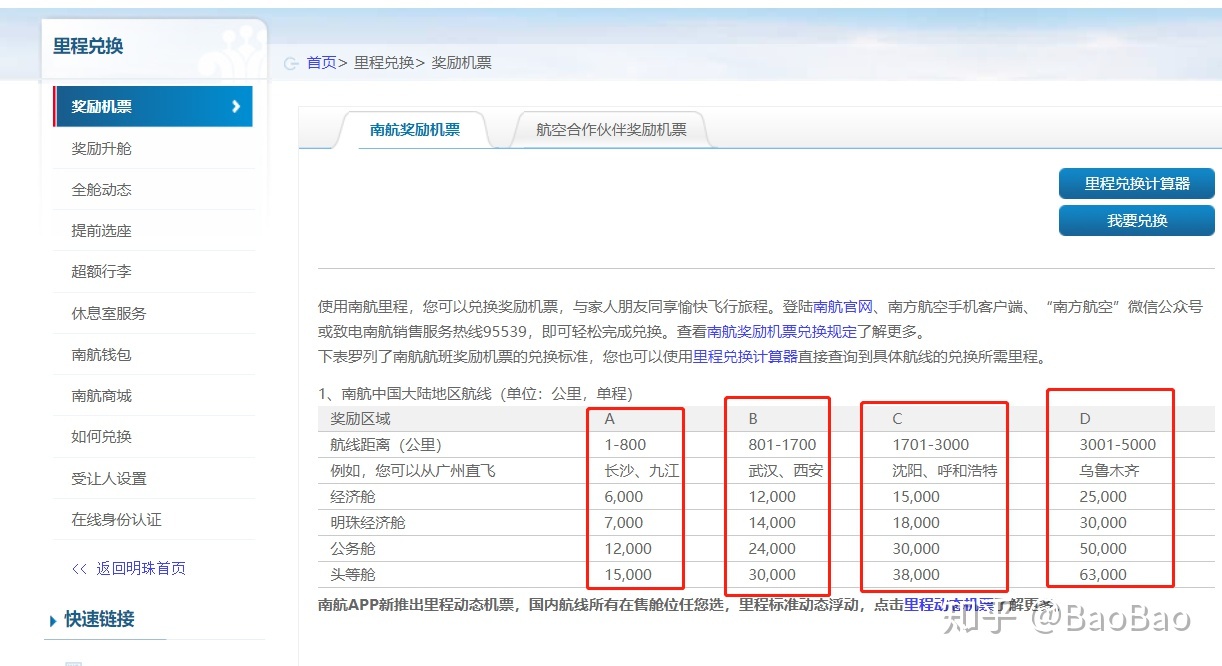
Task: Click cell 63,000 in column D
Action: 1103,574
